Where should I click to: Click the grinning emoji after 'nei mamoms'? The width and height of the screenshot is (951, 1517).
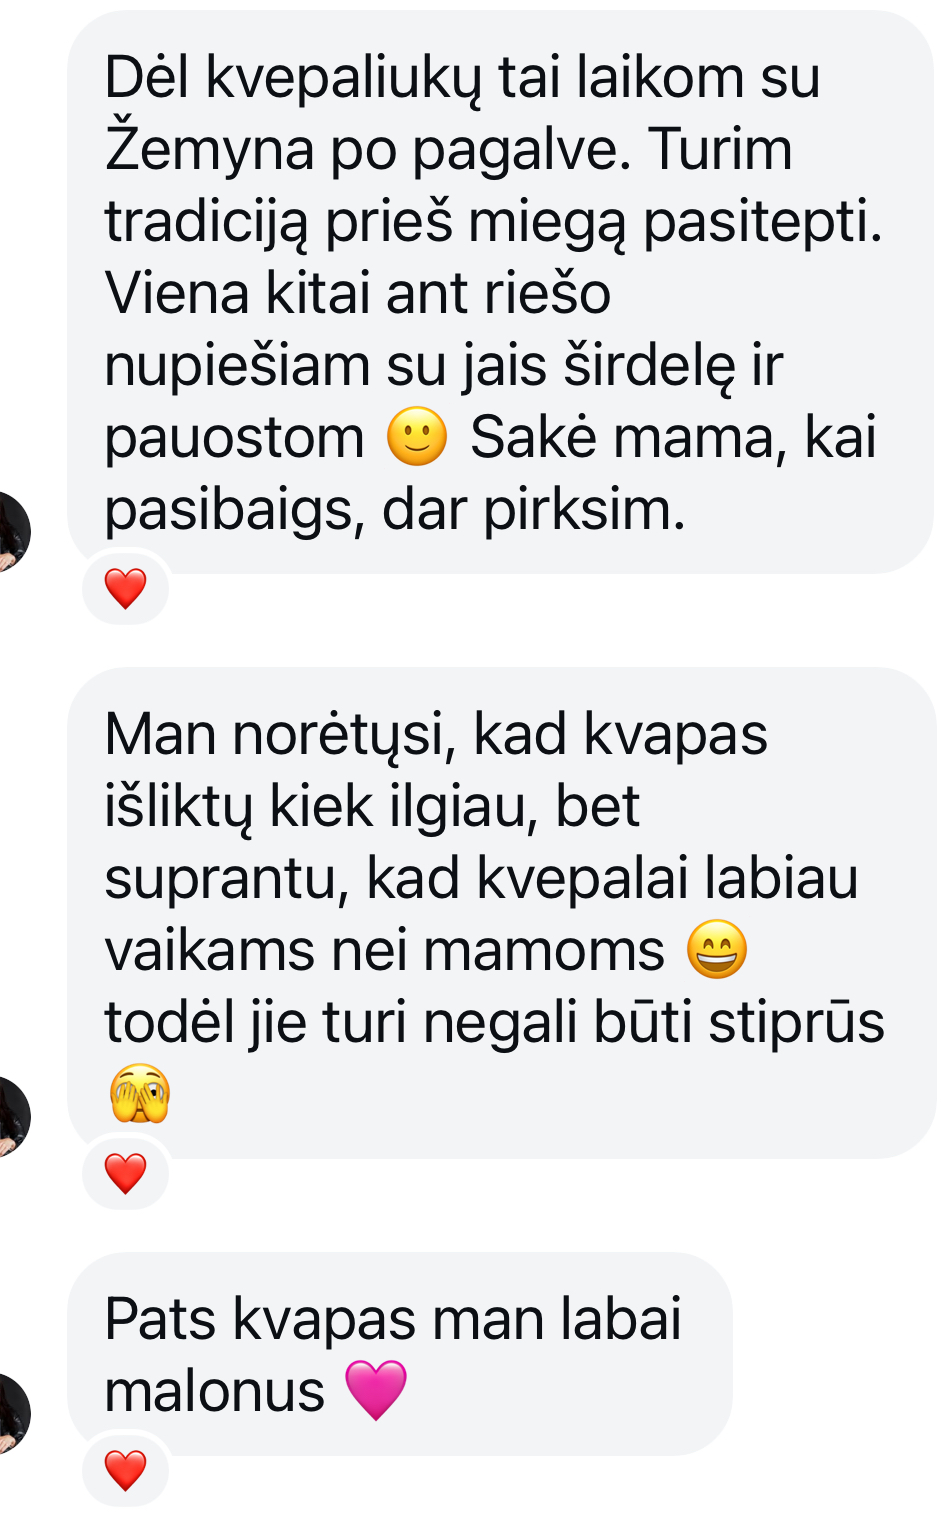coord(717,949)
